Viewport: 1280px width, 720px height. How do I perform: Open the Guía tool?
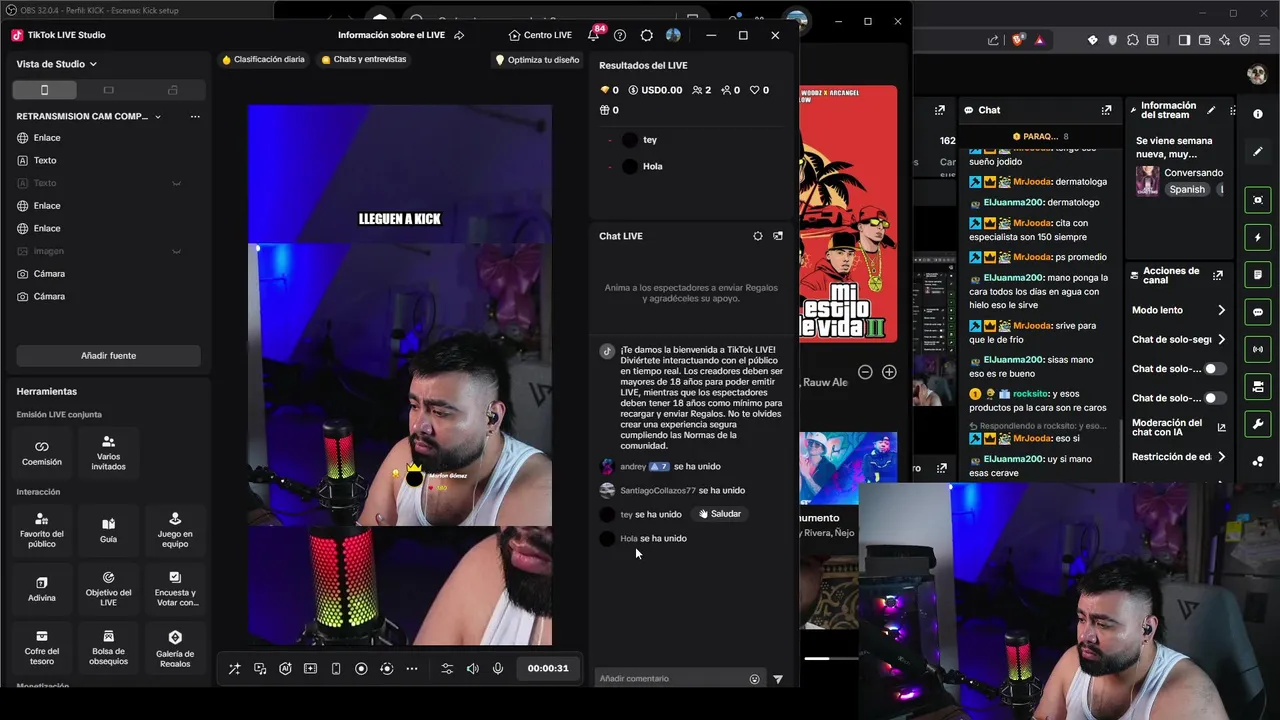(108, 531)
